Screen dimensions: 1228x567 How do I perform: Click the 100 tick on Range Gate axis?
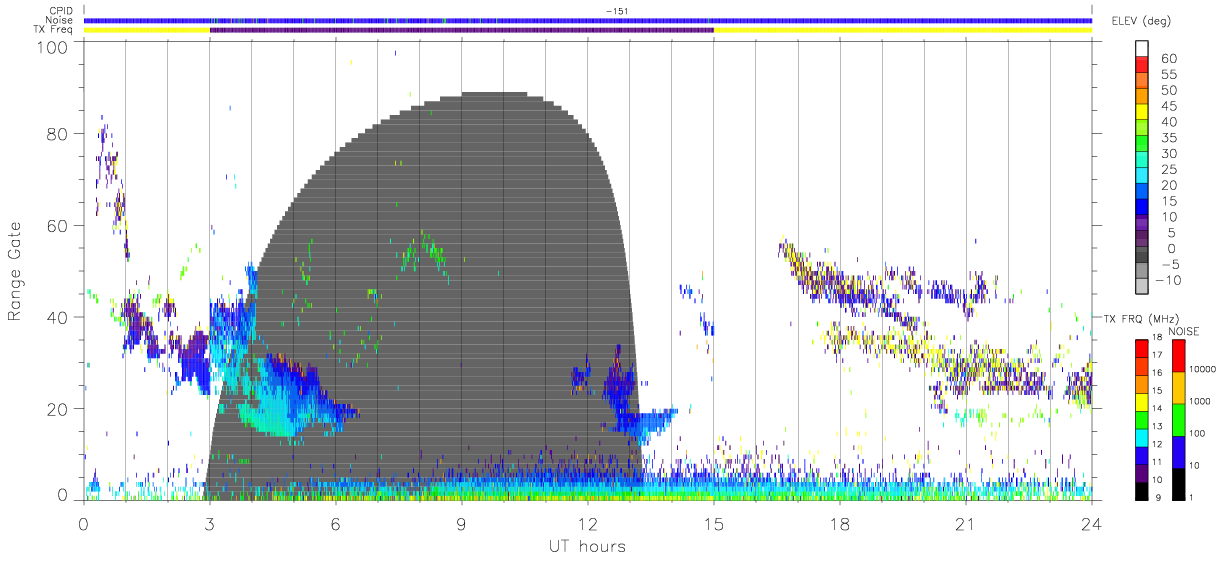click(x=51, y=47)
